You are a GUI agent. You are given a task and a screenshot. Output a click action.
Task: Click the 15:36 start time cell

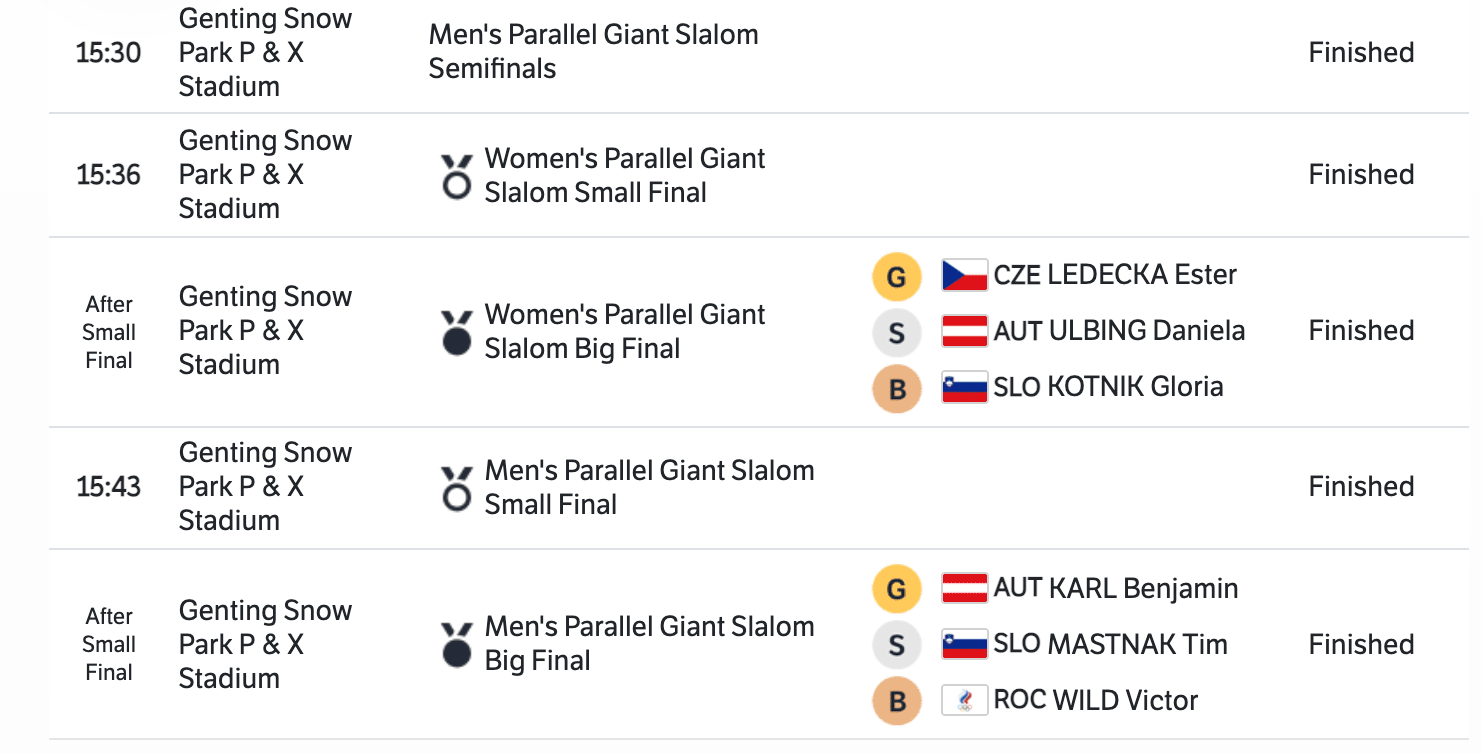click(108, 175)
